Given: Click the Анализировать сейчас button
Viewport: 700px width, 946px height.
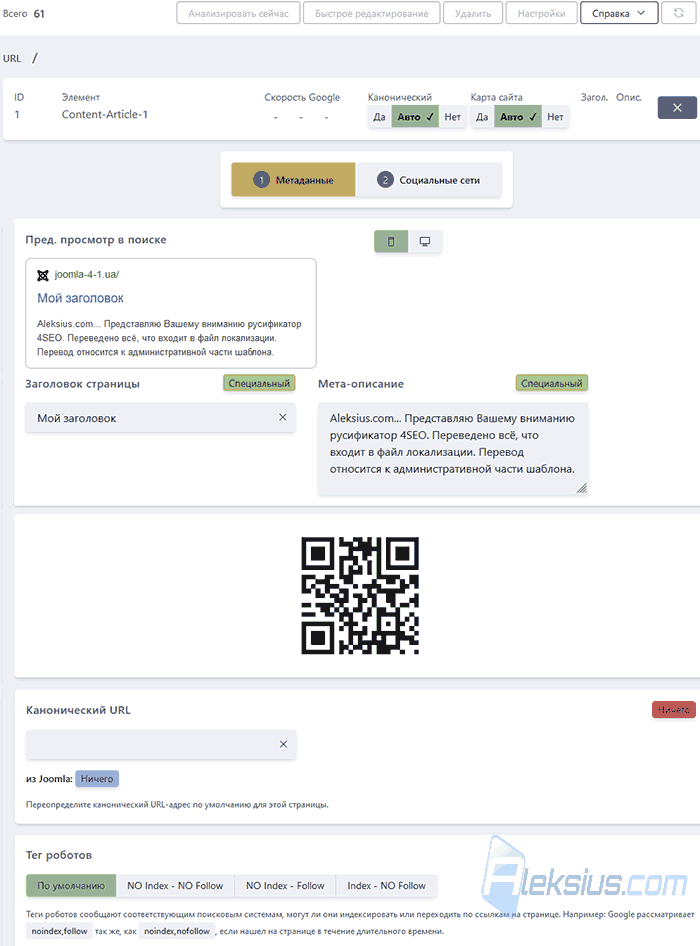Looking at the screenshot, I should pos(238,13).
